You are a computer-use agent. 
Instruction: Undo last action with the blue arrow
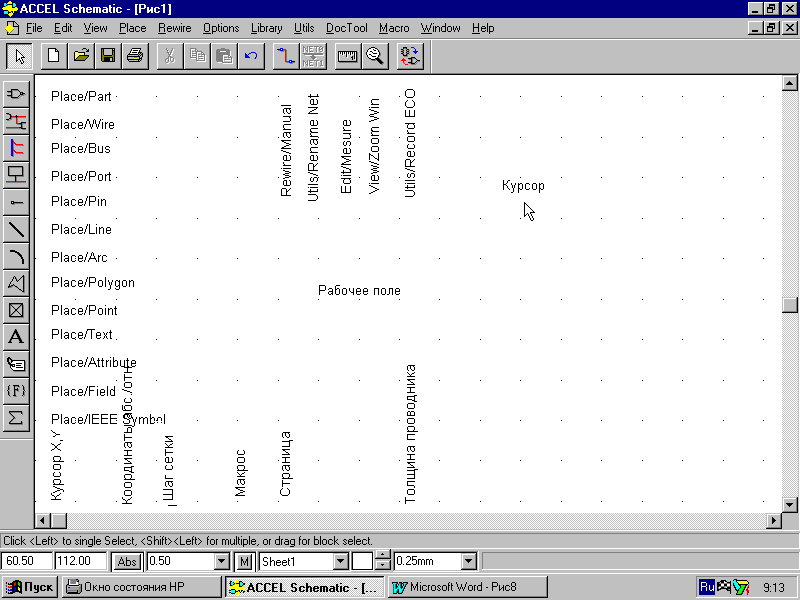pos(252,56)
